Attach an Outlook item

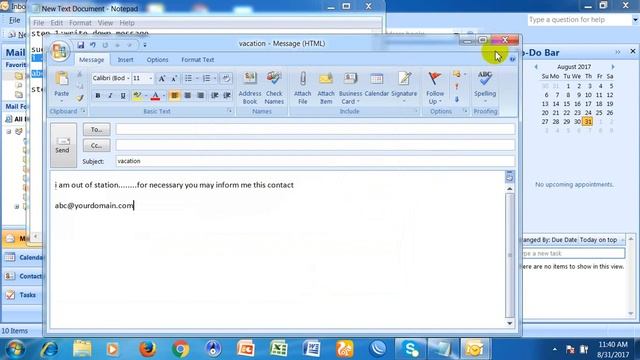[326, 88]
